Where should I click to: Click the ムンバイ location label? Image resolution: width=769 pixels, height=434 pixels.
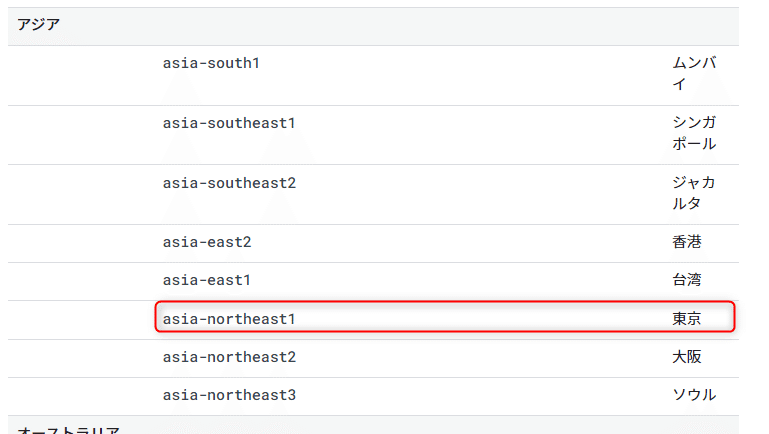coord(694,74)
